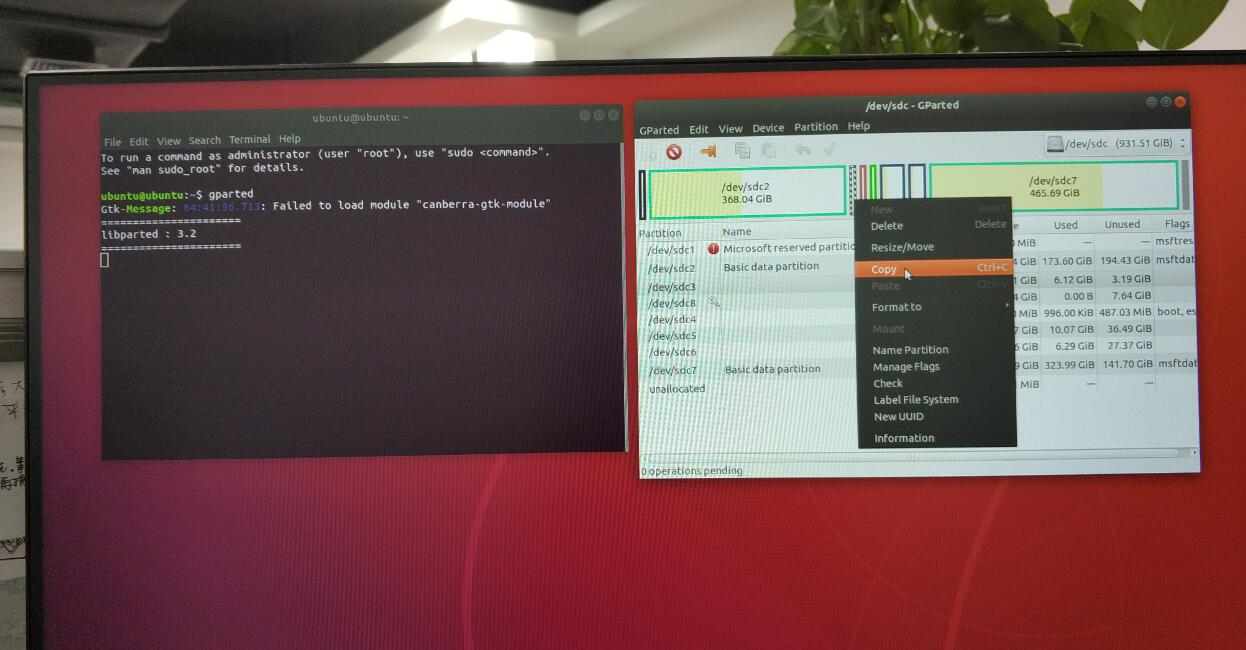Click the Name column header

click(x=737, y=231)
